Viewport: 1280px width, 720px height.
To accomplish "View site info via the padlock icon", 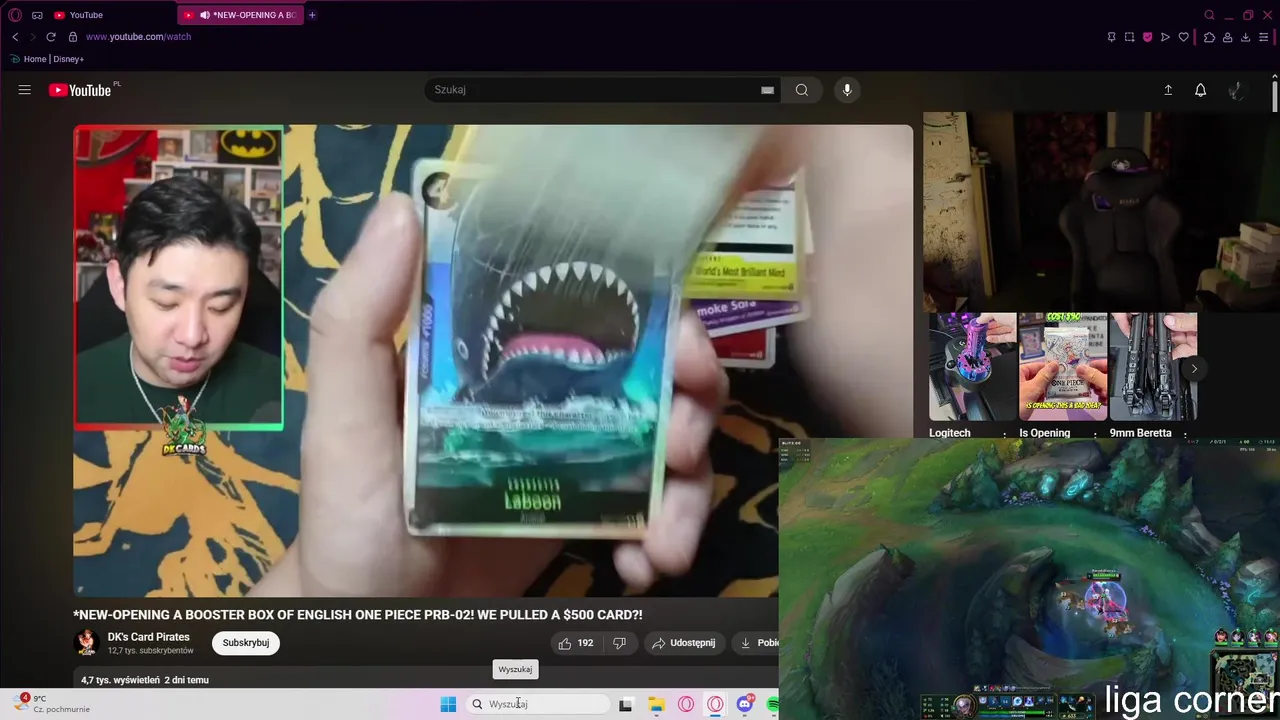I will pos(71,37).
